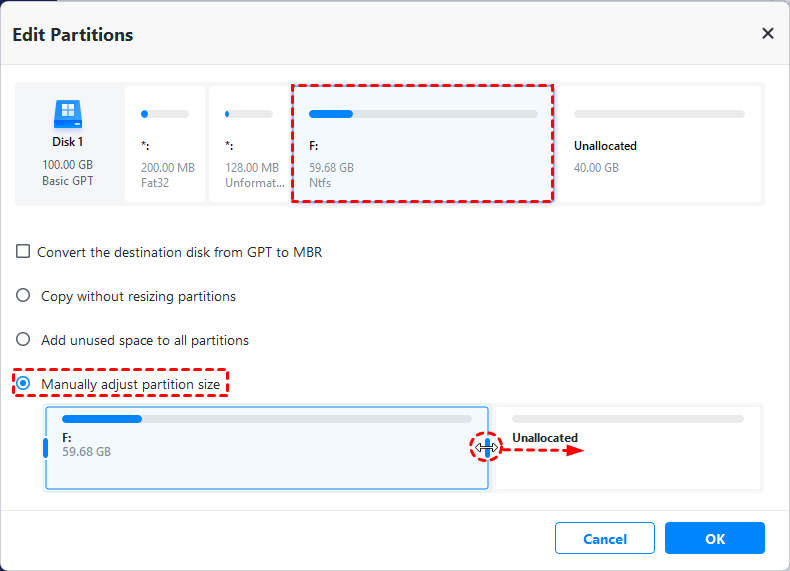Close the Edit Partitions dialog
790x571 pixels.
[768, 33]
